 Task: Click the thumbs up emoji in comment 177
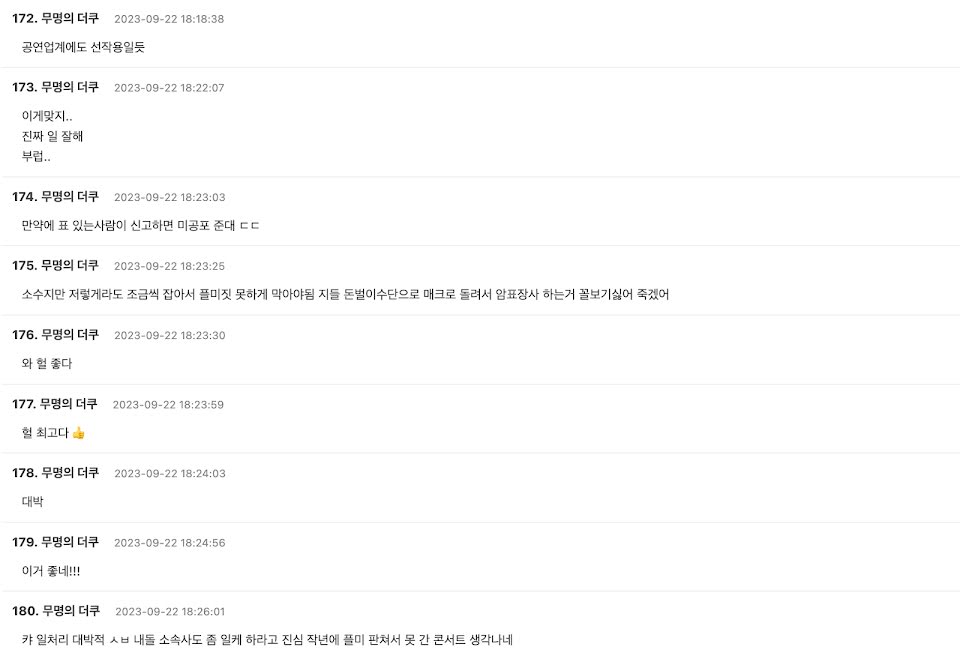78,433
